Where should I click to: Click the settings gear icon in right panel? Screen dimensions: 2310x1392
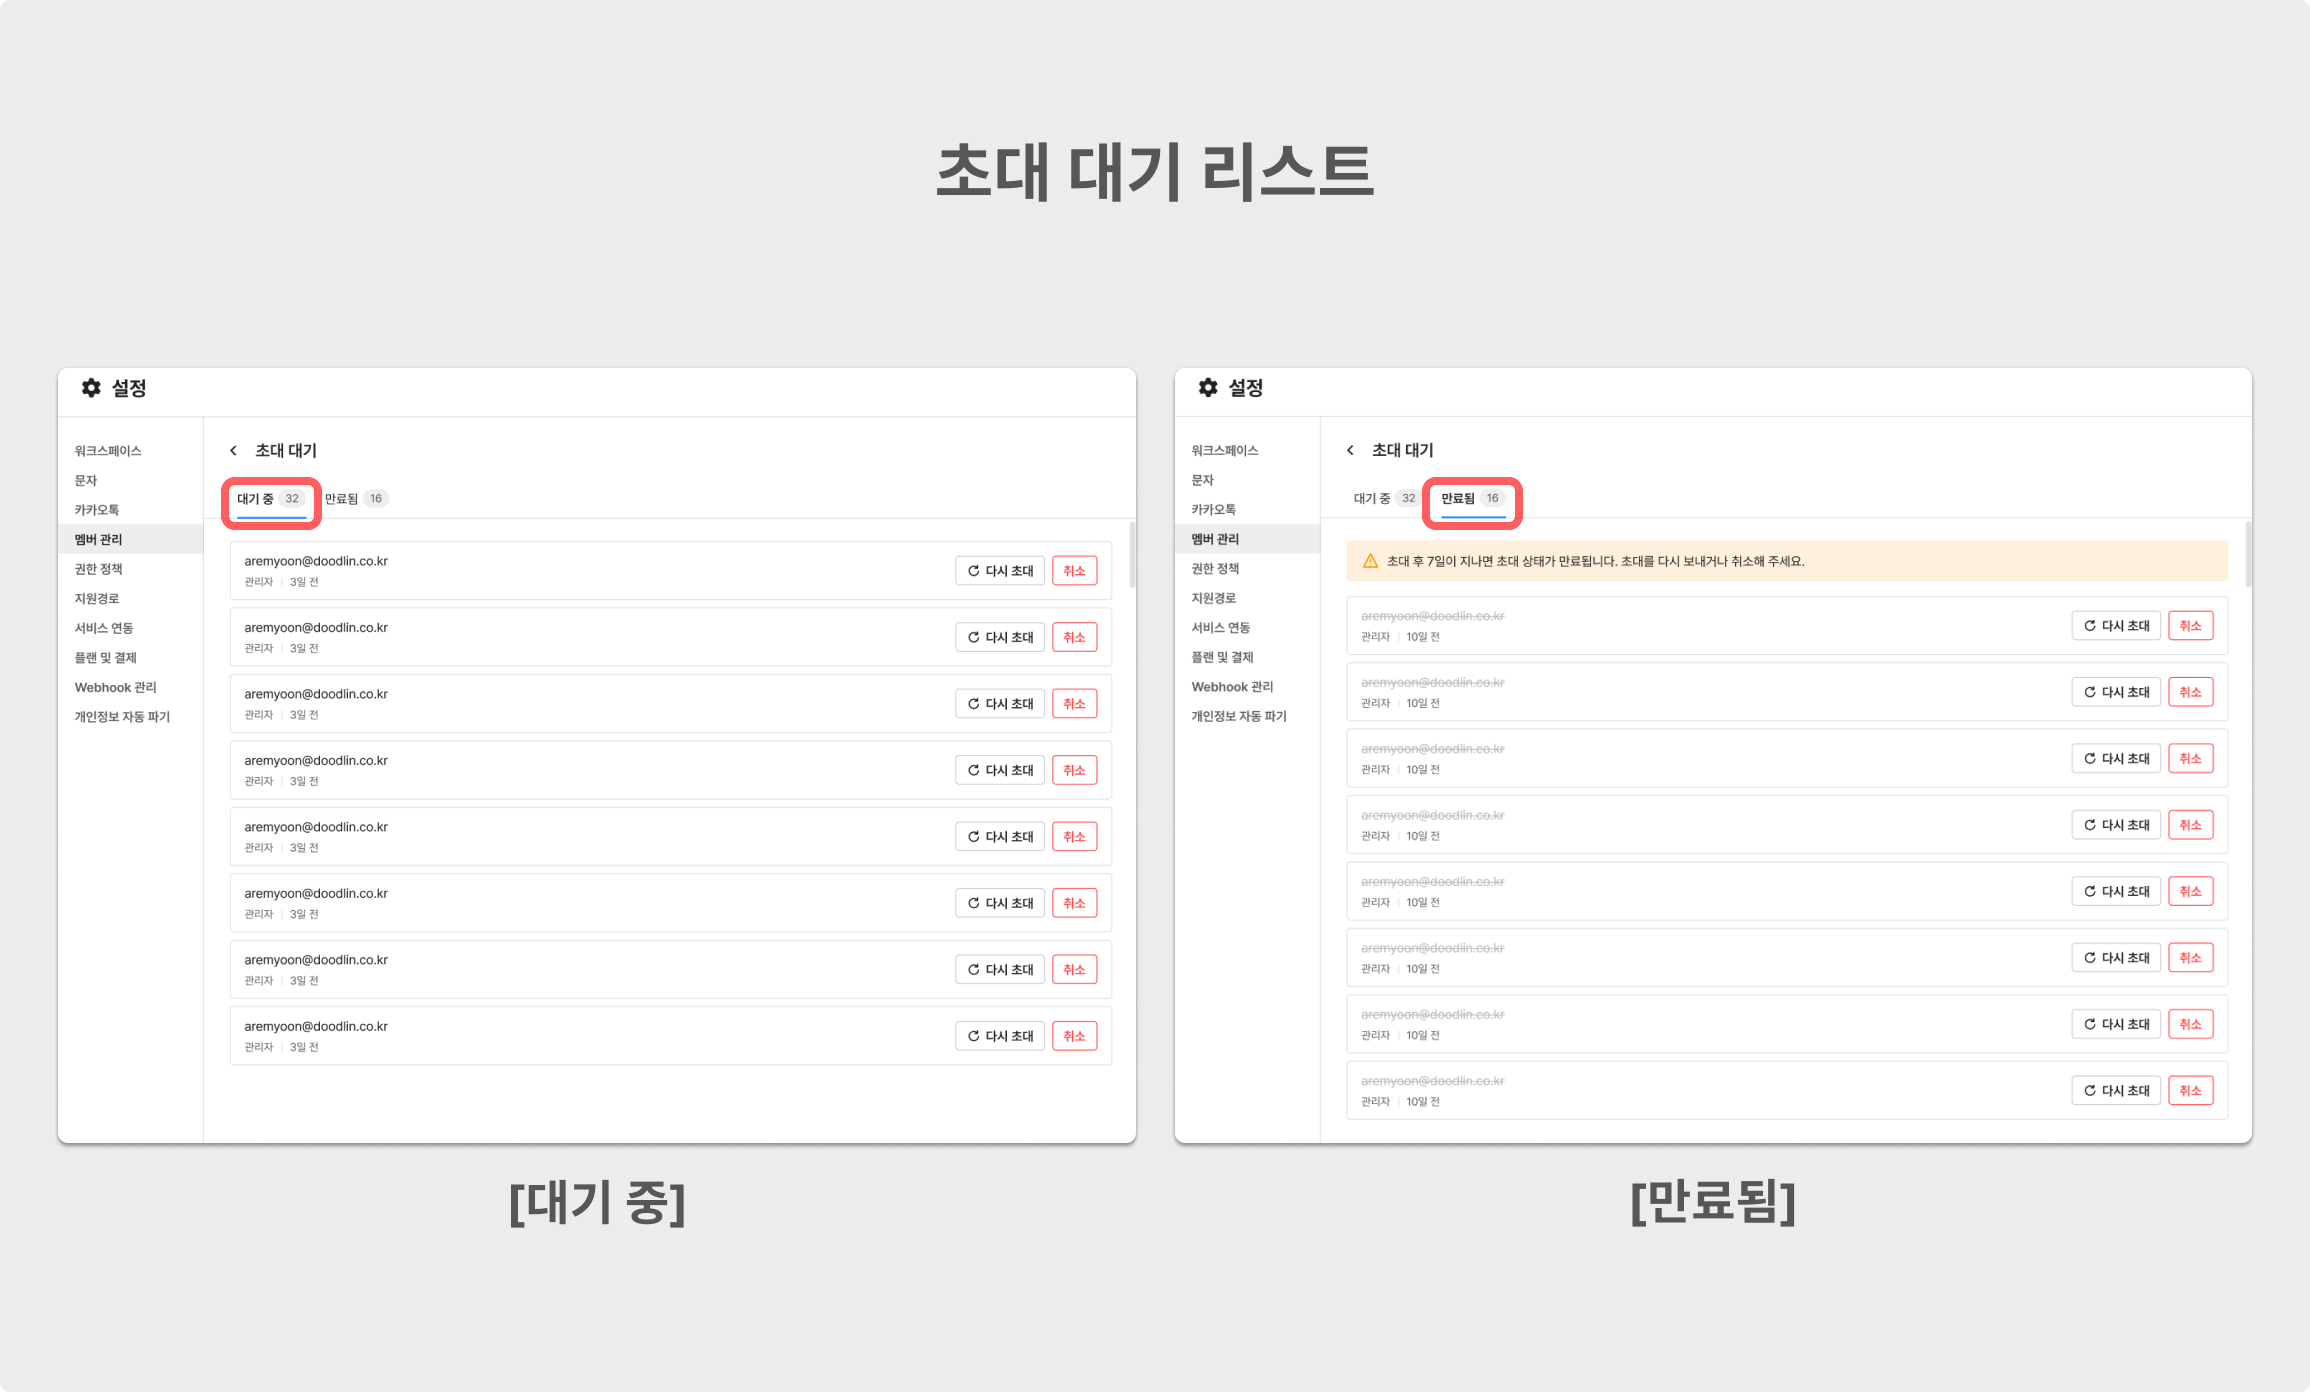pos(1208,388)
